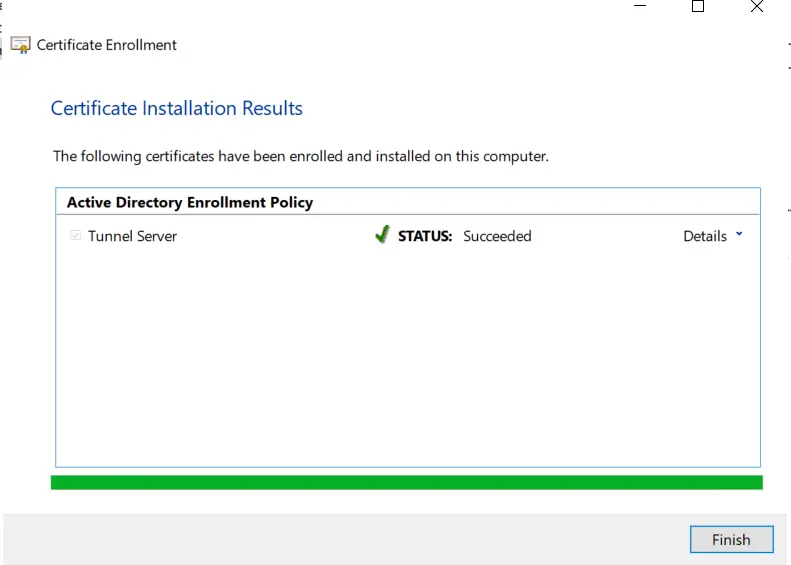Viewport: 791px width, 565px height.
Task: Click the enrolled certificates description sentence
Action: (300, 156)
